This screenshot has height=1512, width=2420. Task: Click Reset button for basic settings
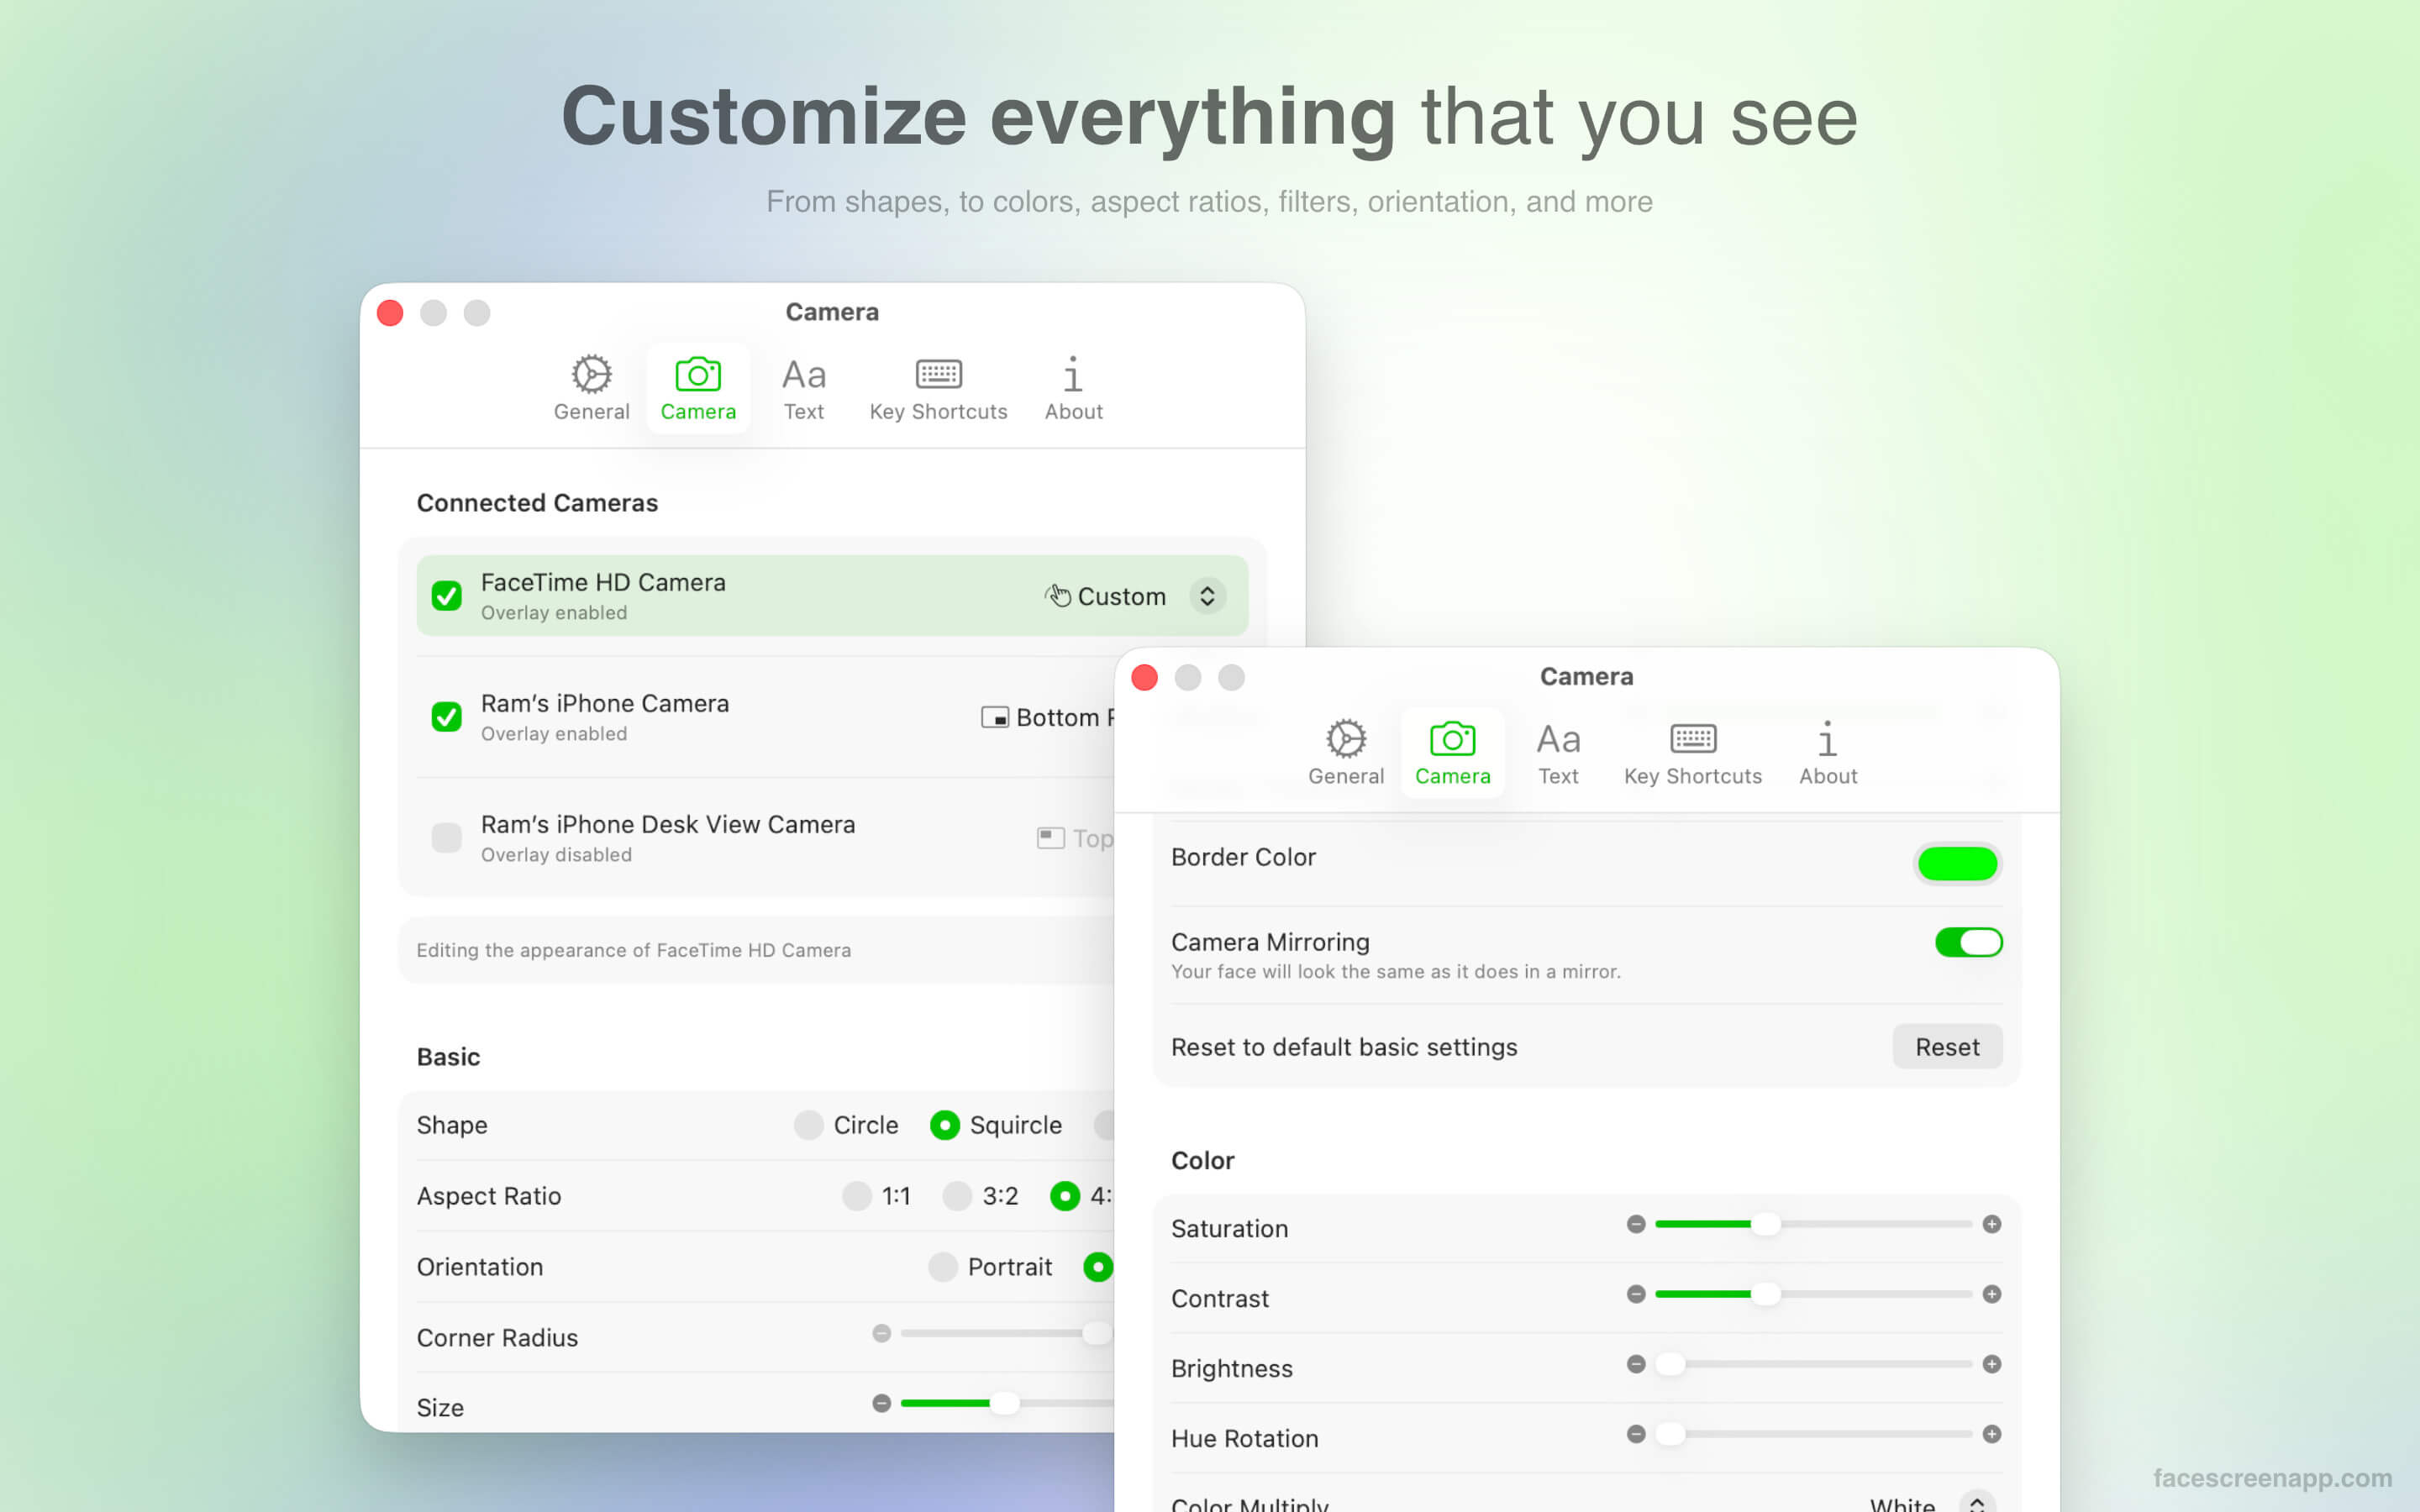(x=1946, y=1047)
